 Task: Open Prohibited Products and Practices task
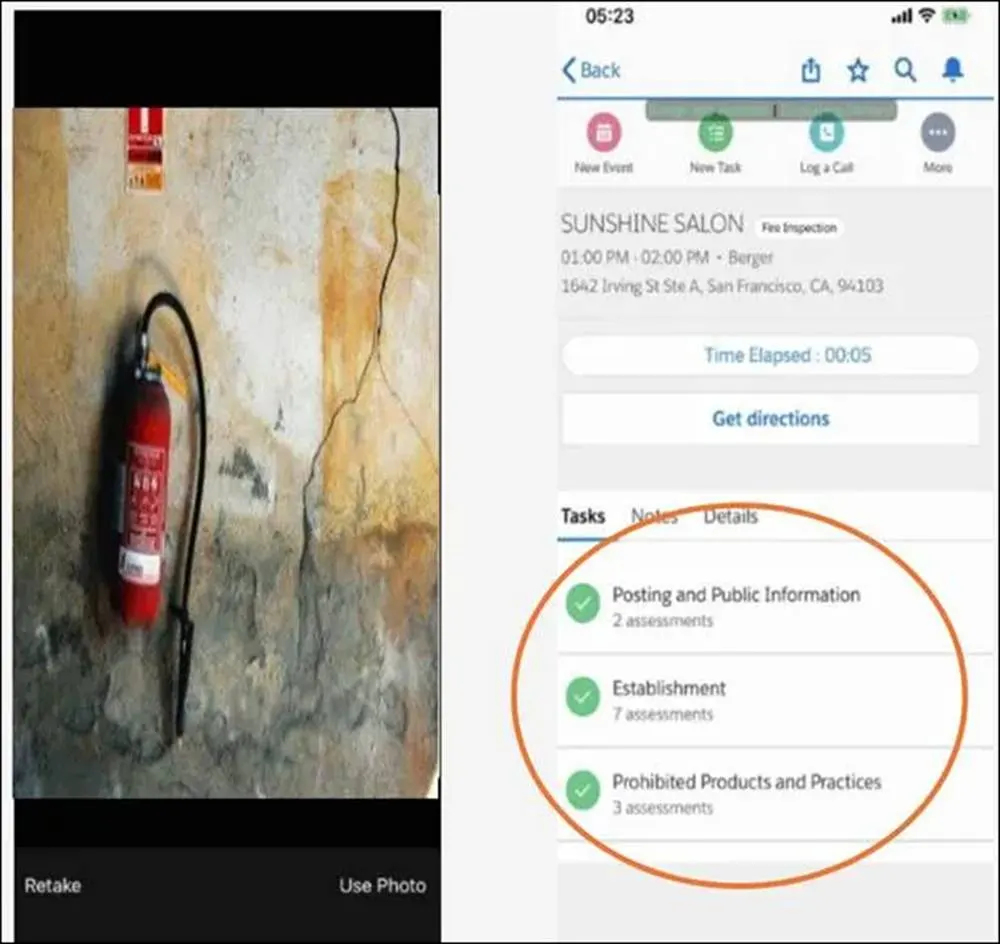[x=775, y=793]
